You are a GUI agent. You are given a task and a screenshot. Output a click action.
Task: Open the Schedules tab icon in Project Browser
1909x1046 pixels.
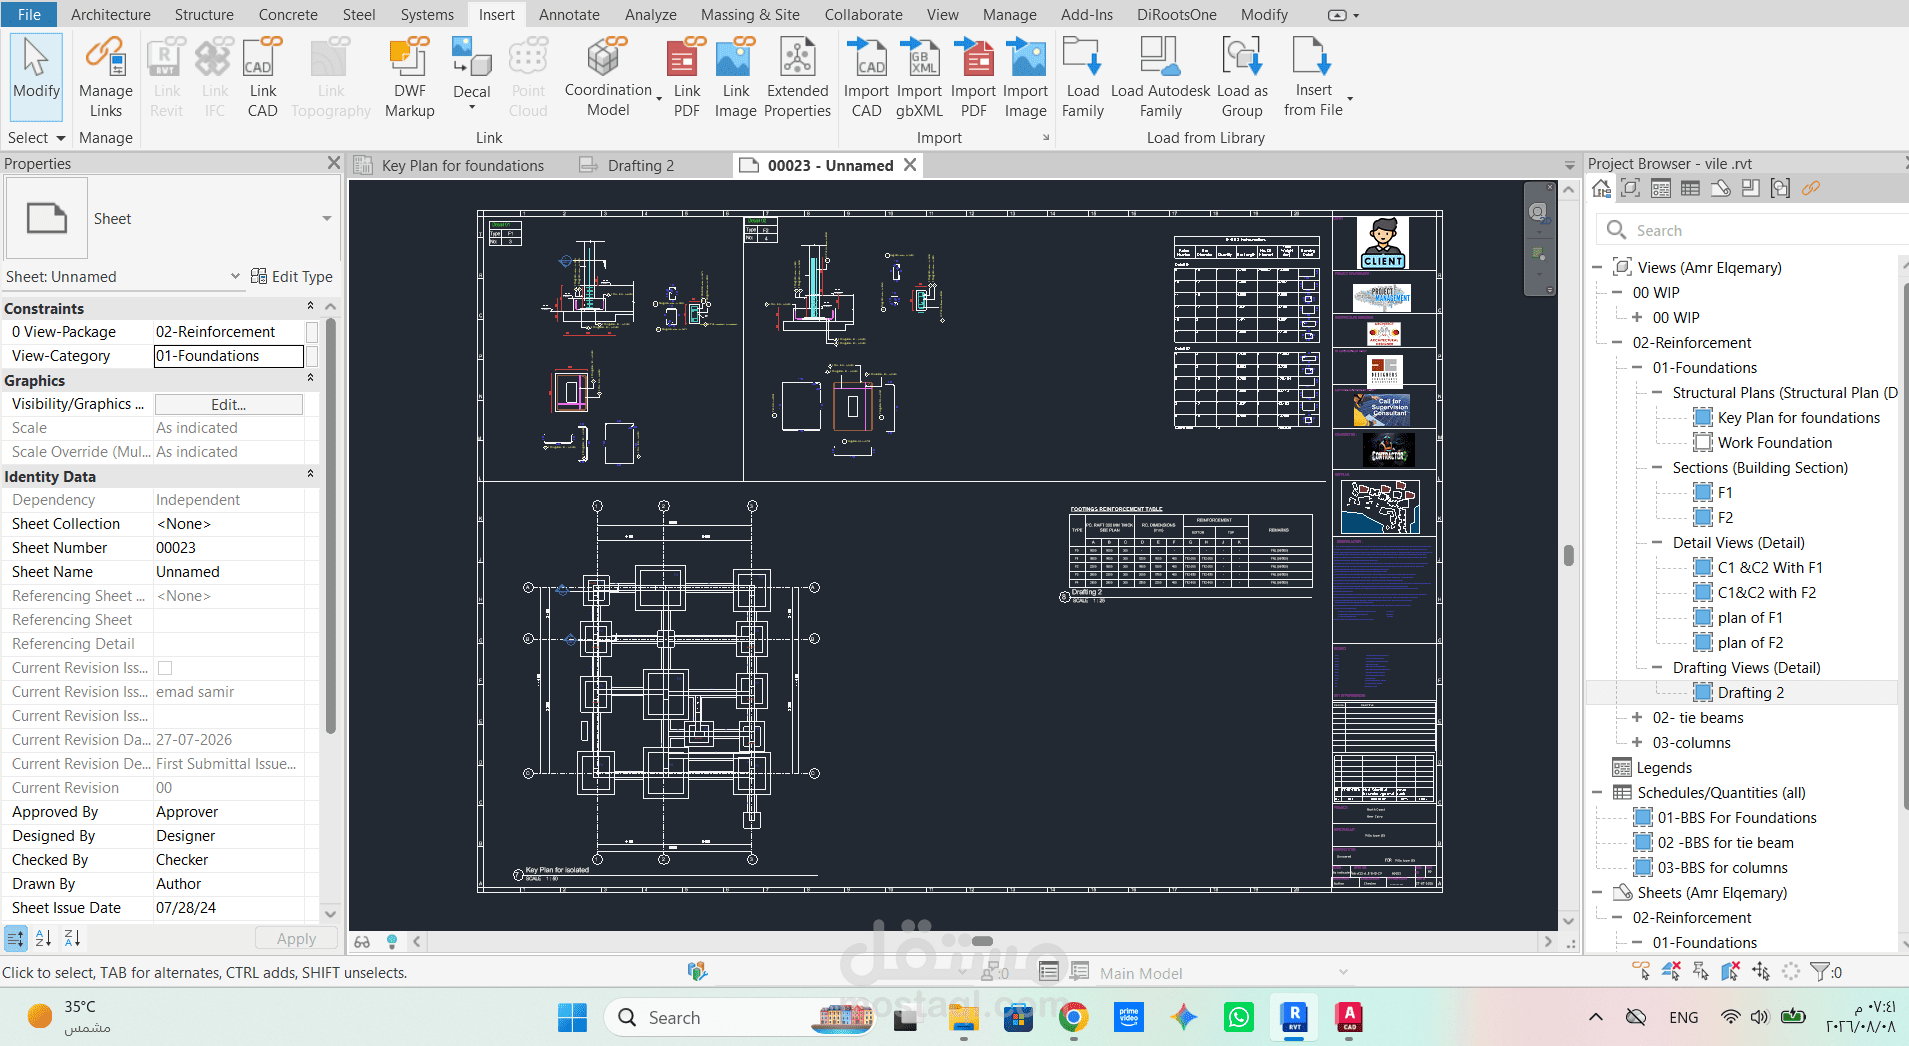(1691, 188)
